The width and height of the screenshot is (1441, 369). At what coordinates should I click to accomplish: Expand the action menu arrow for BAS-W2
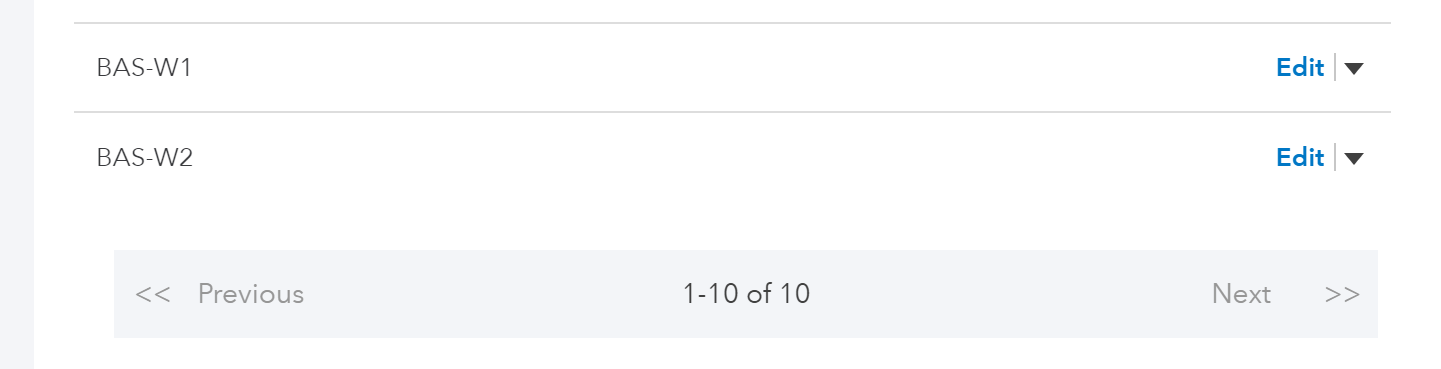pyautogui.click(x=1353, y=158)
